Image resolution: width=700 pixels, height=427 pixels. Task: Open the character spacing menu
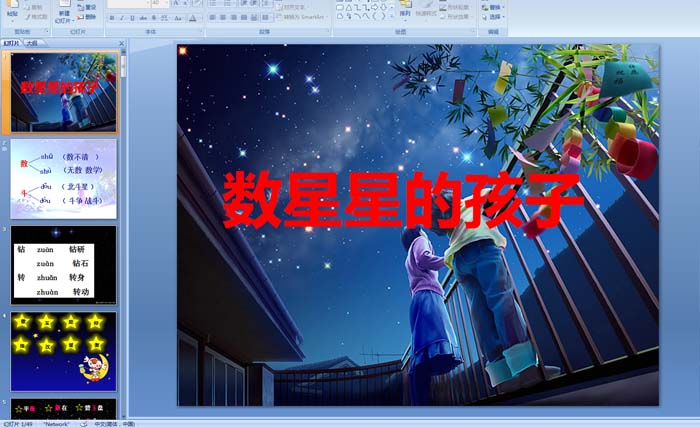pos(165,18)
